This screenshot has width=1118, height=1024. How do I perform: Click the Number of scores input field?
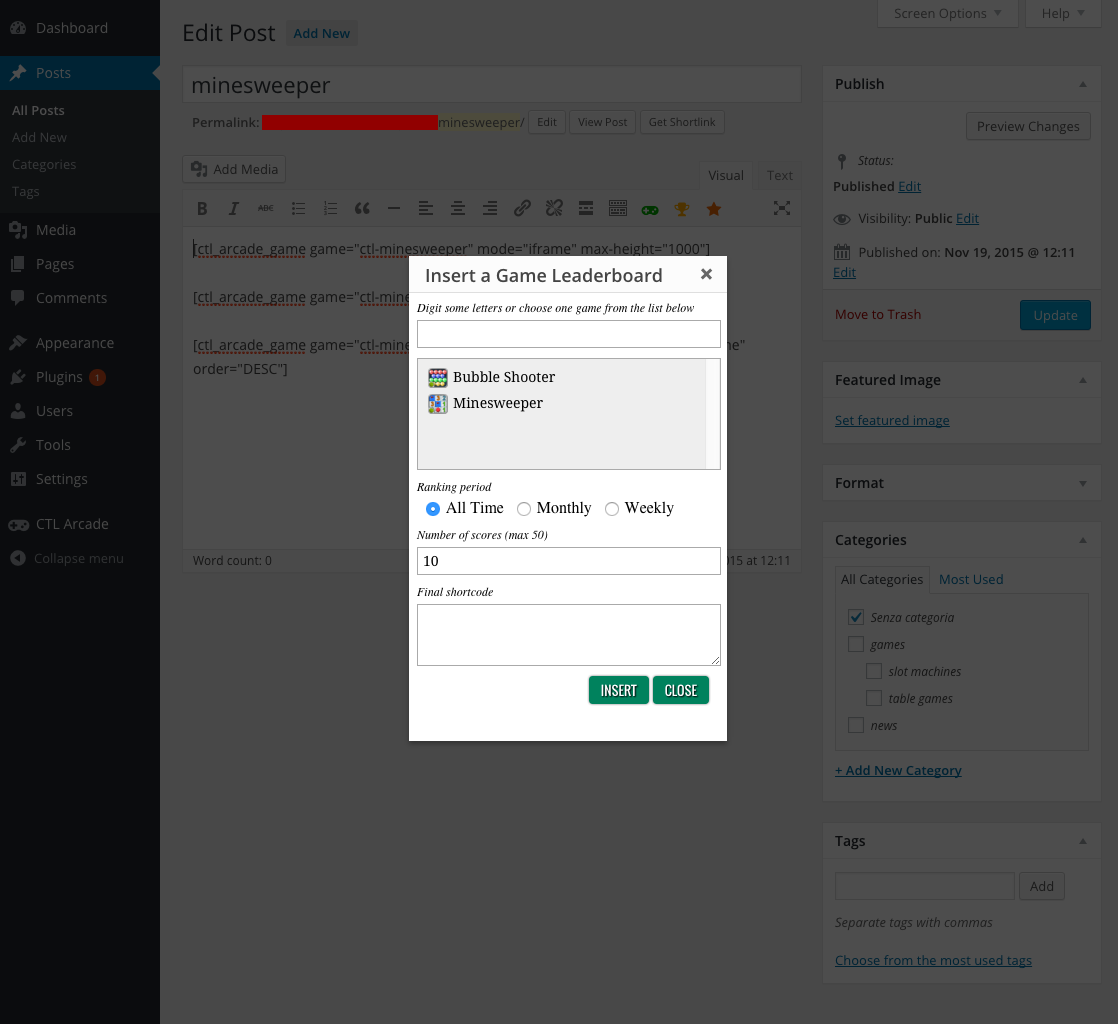(568, 561)
